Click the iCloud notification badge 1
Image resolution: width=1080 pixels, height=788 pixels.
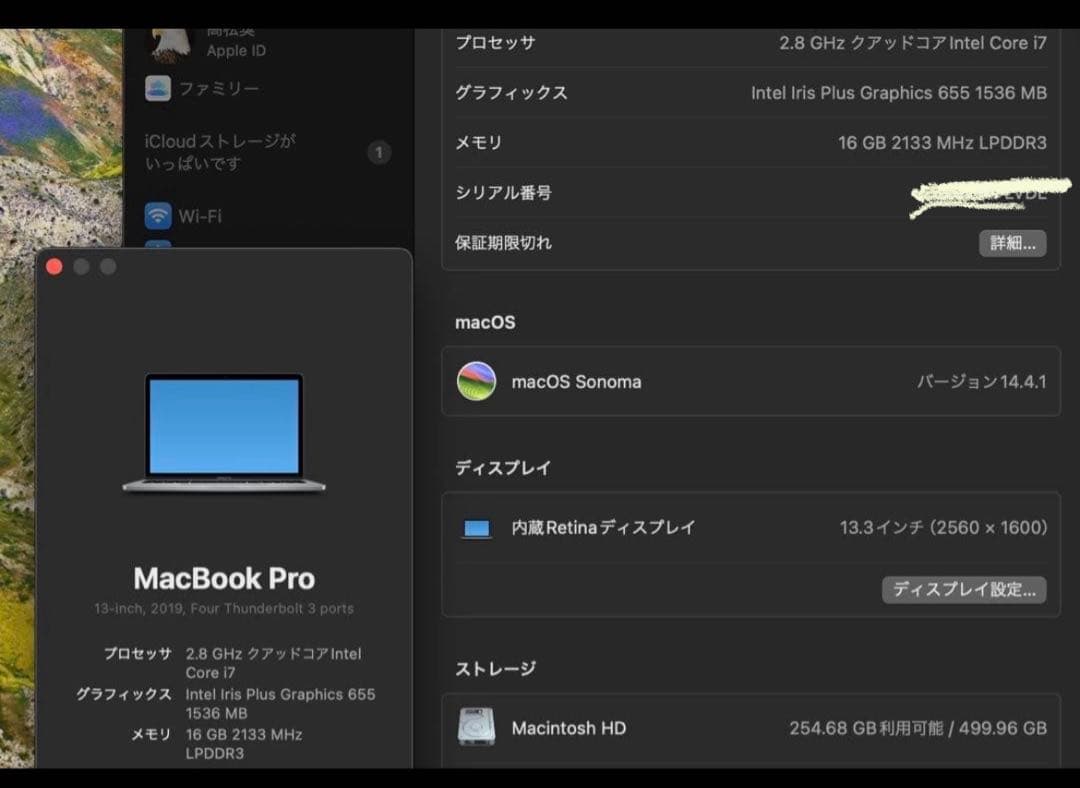[x=379, y=152]
